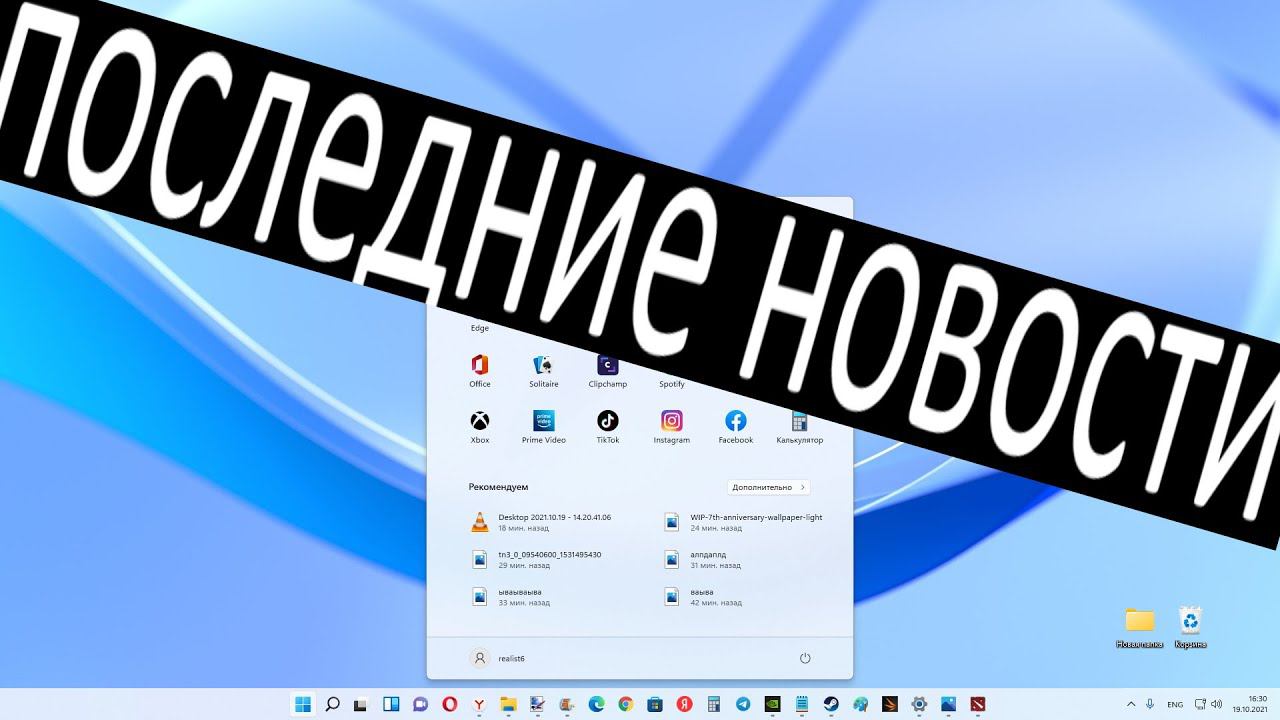This screenshot has width=1280, height=720.
Task: Open recommended file WIP-7th-anniversary-wallpaper-light
Action: tap(746, 522)
